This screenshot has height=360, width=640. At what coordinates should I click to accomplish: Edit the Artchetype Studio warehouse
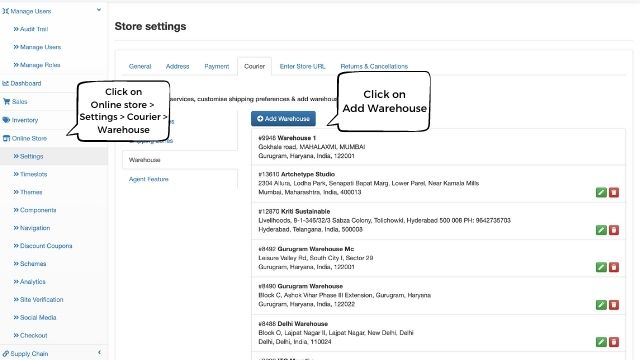click(x=601, y=192)
